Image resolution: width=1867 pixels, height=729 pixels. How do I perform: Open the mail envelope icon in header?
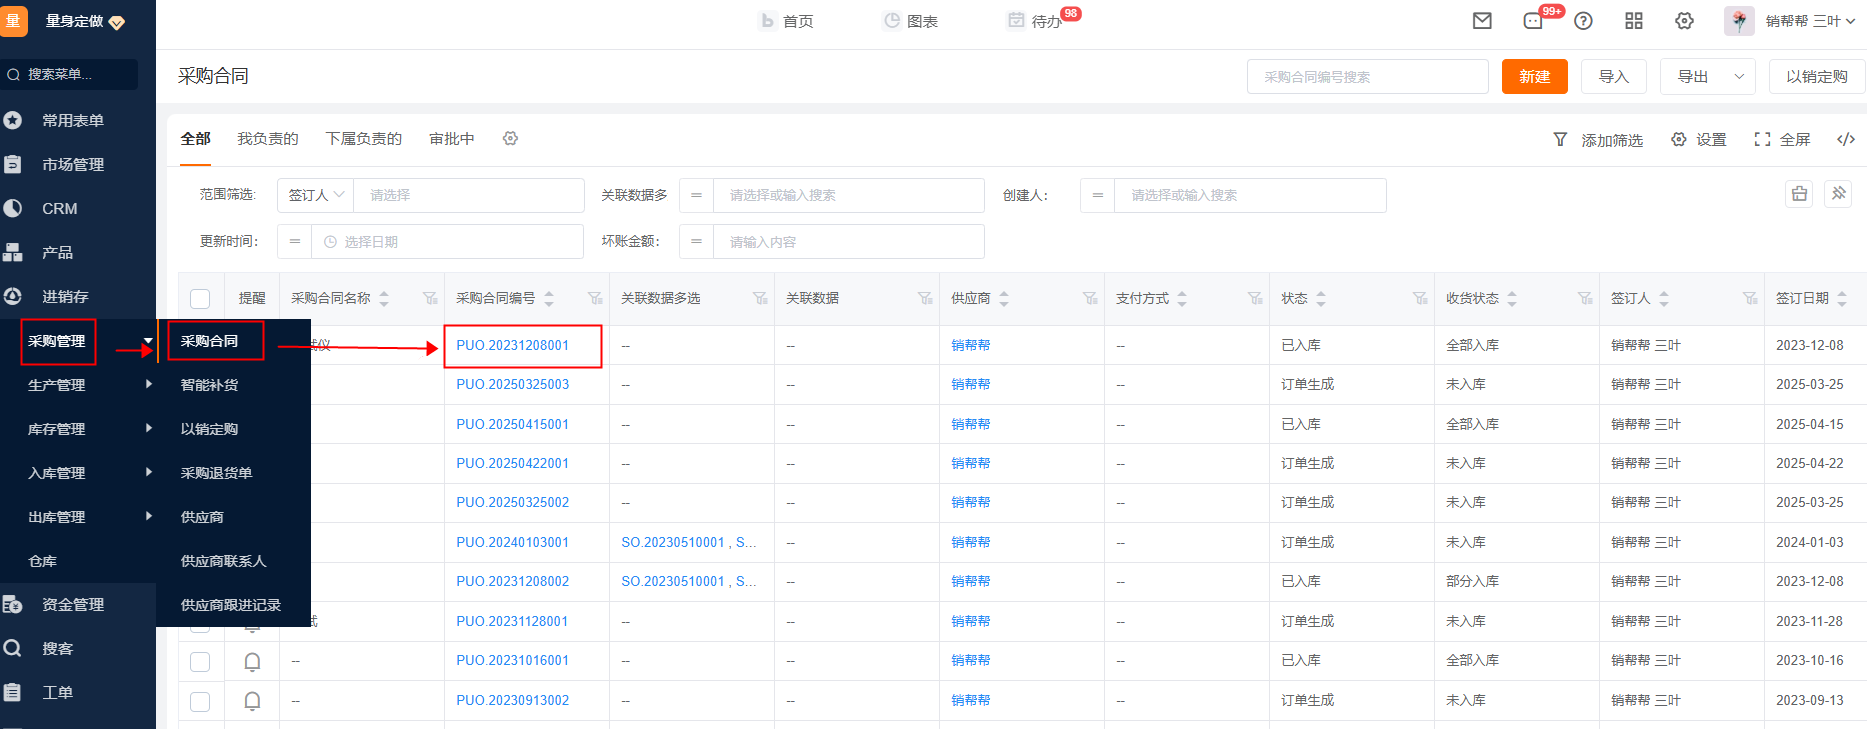[x=1482, y=21]
